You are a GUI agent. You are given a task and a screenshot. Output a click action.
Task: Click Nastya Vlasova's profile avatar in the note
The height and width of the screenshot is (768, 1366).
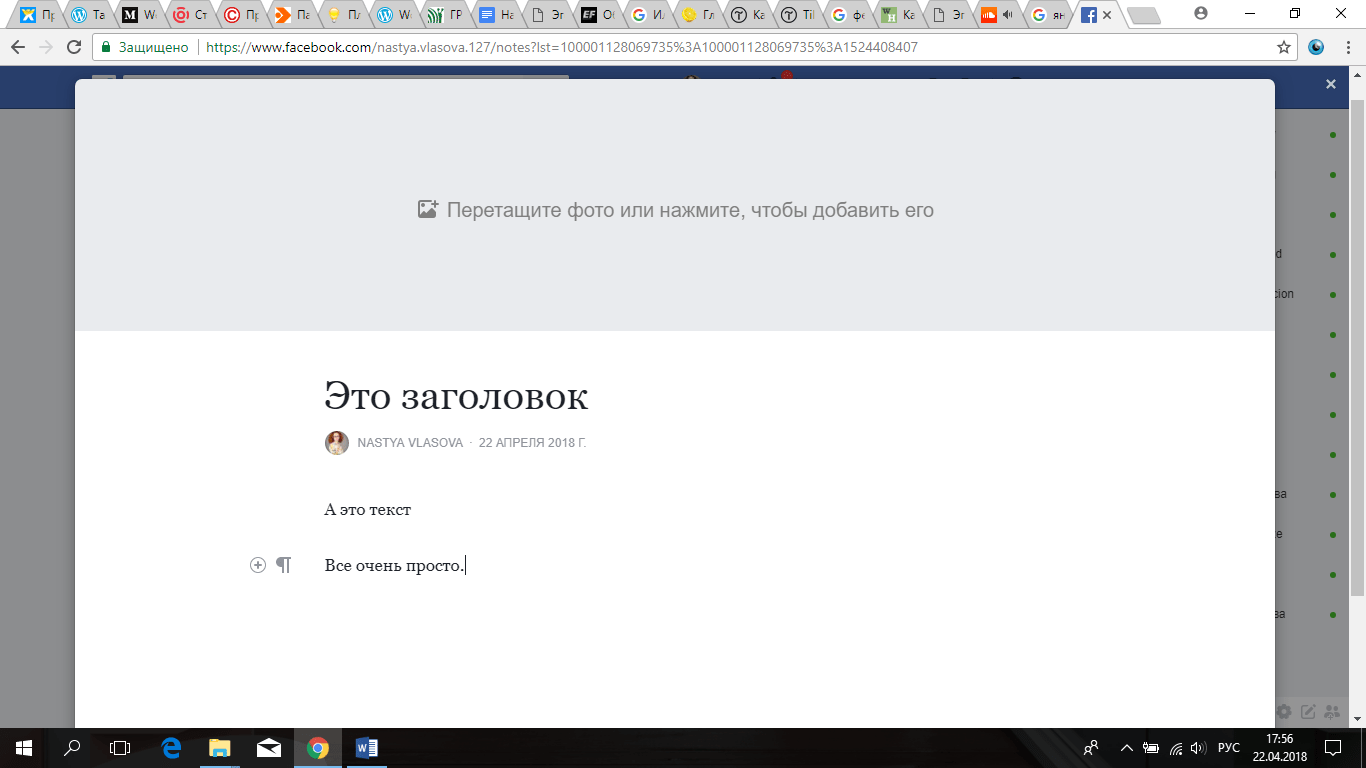point(337,443)
